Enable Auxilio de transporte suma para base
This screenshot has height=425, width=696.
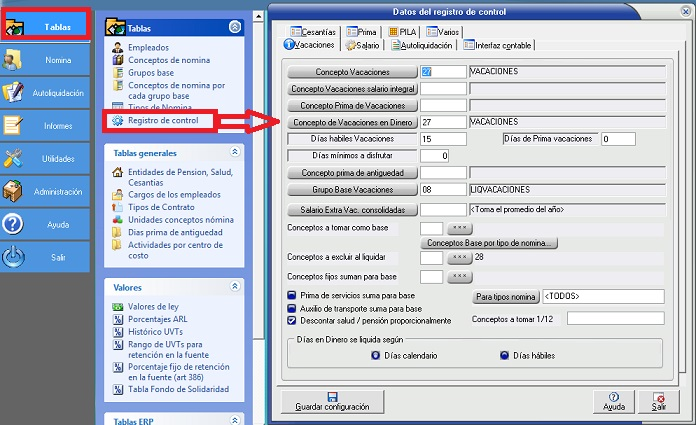pyautogui.click(x=292, y=309)
